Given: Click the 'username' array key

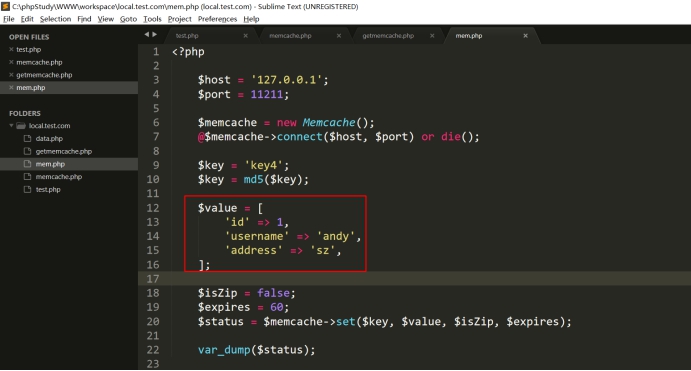Looking at the screenshot, I should point(256,236).
